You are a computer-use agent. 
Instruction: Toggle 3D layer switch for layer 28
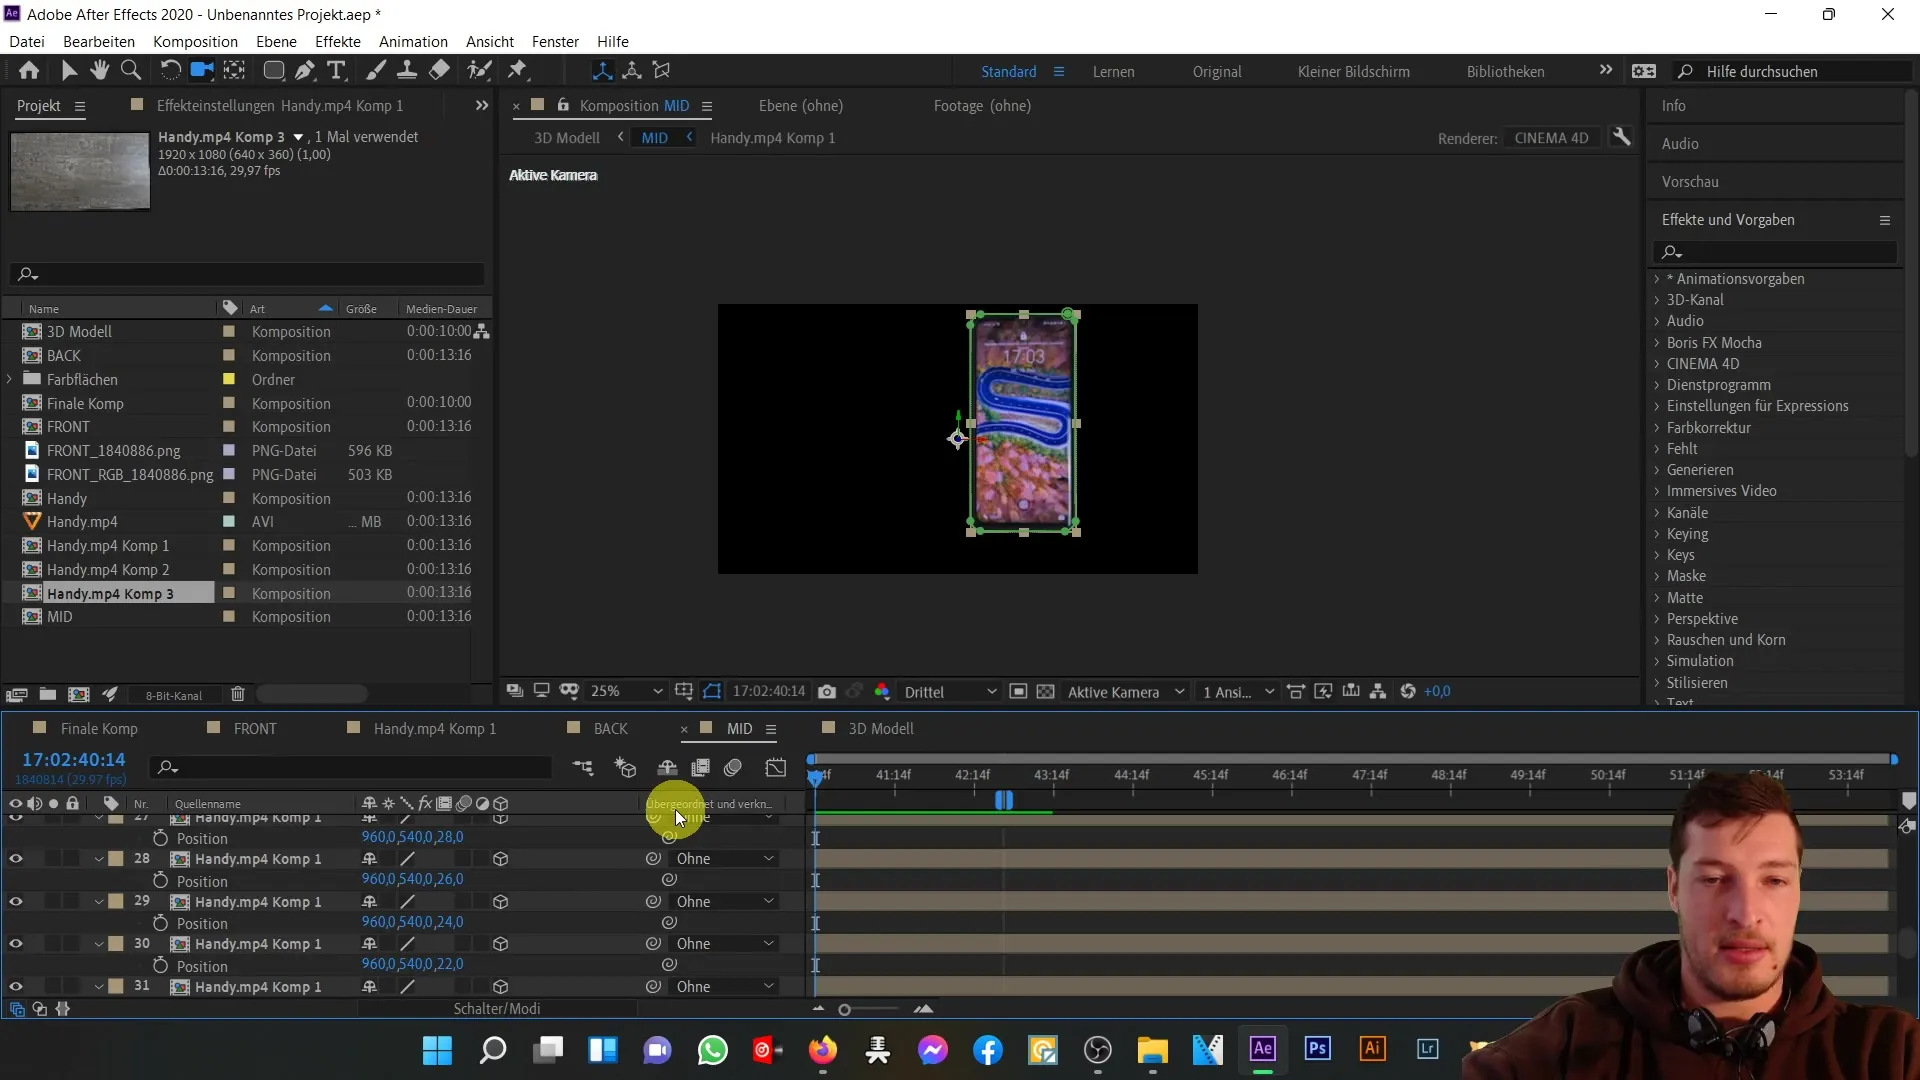(x=501, y=859)
